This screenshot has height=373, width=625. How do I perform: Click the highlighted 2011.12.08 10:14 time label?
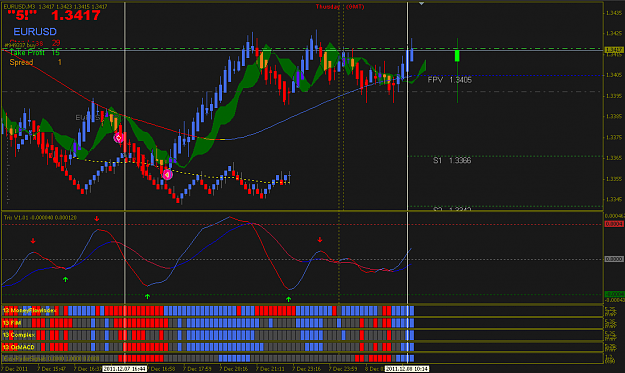click(407, 369)
